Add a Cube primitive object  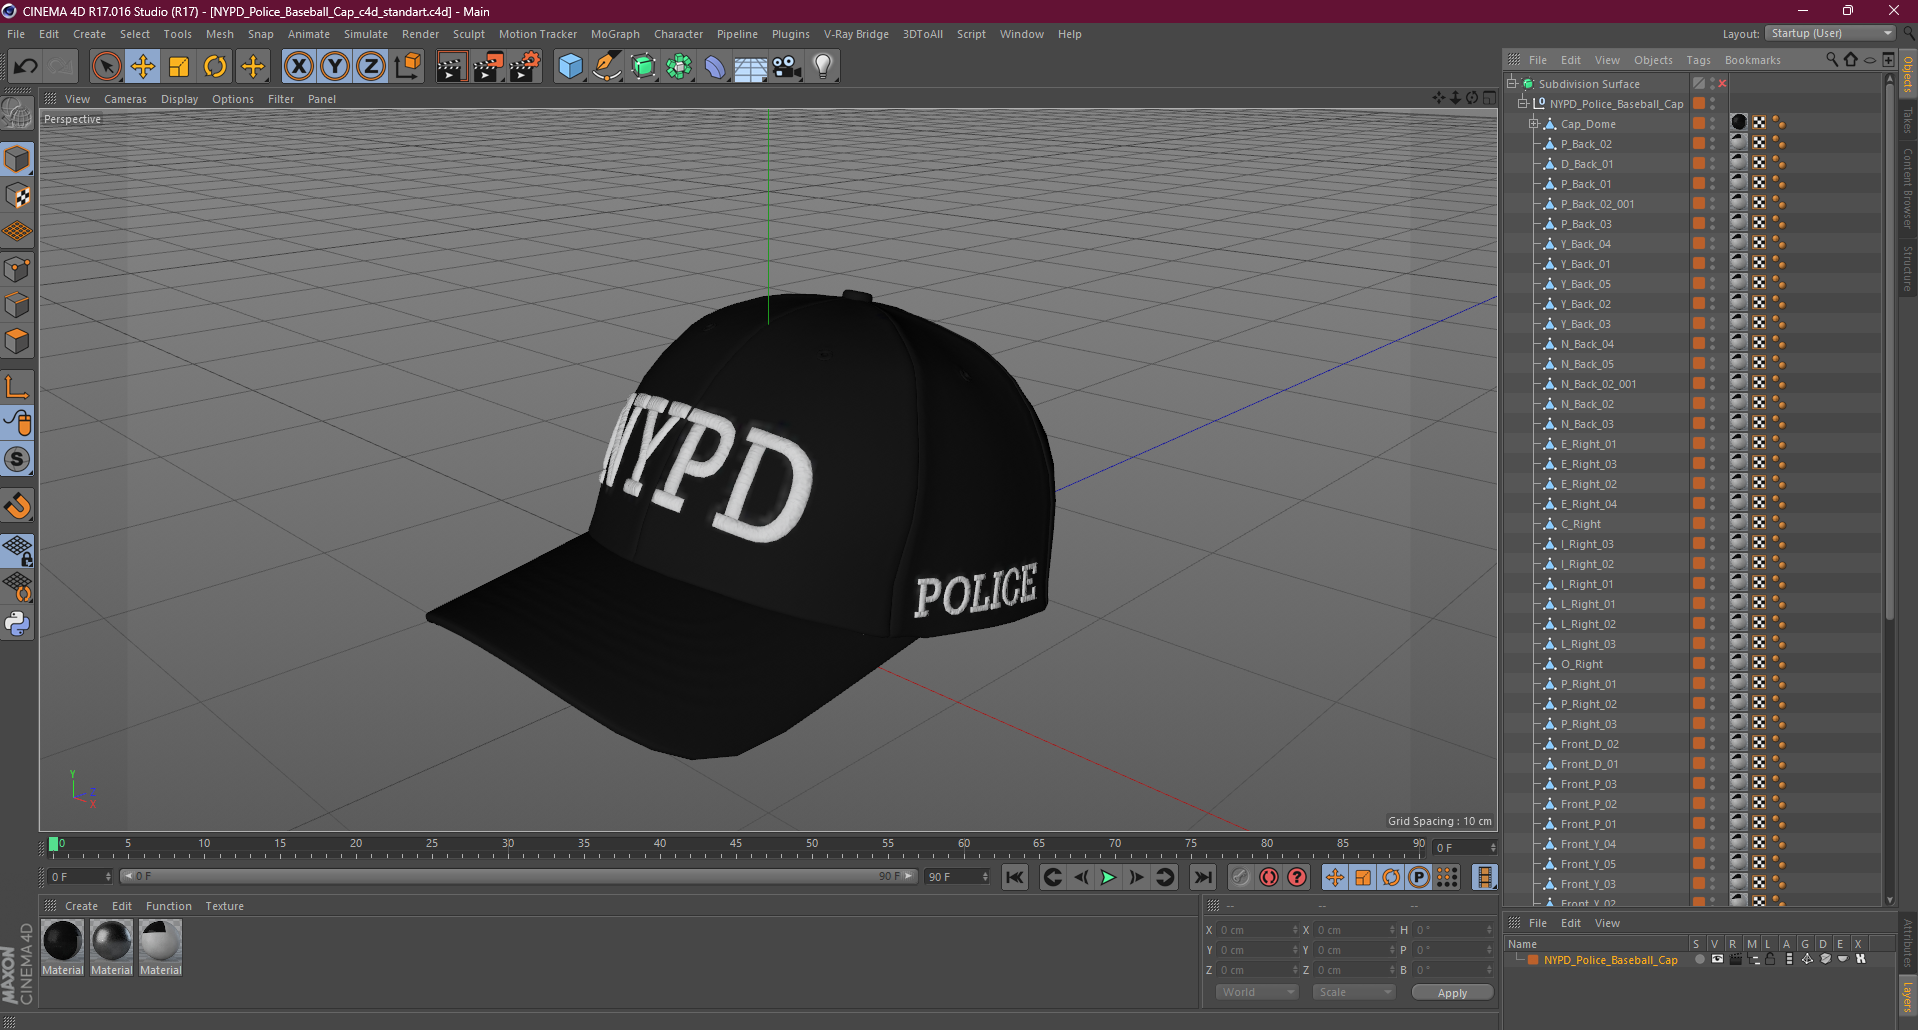pos(570,67)
